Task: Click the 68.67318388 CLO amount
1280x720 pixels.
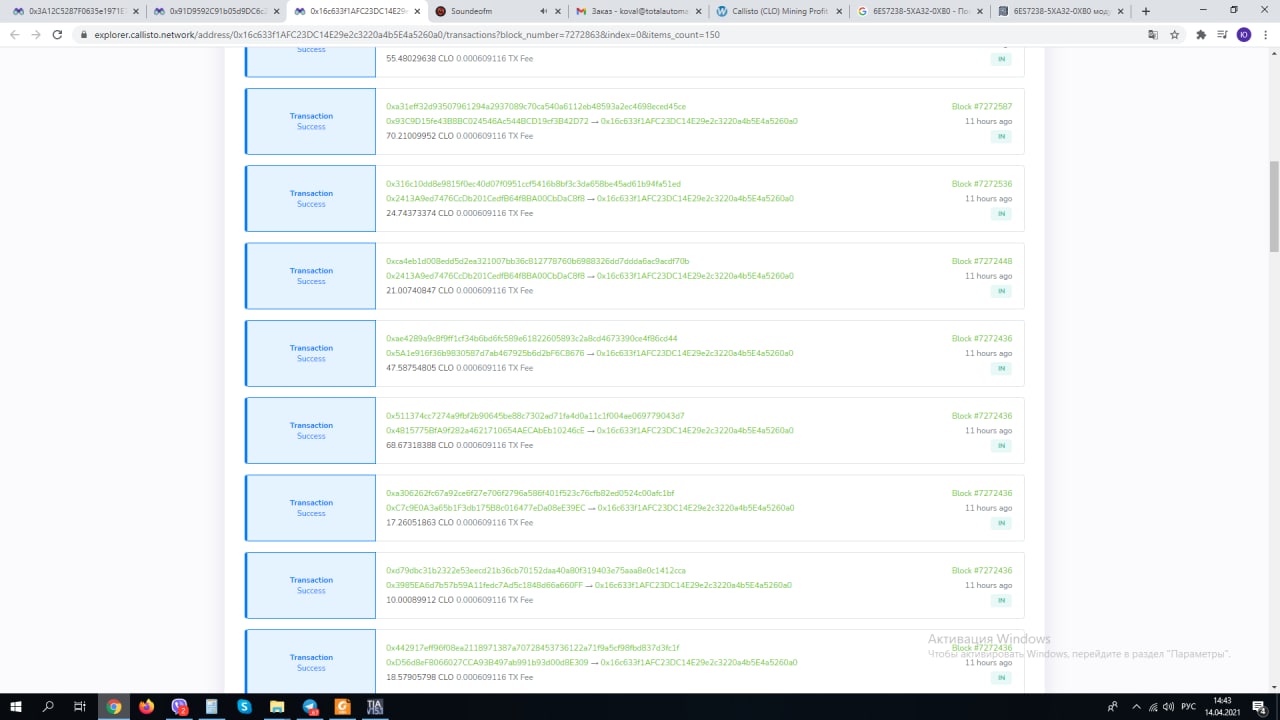Action: click(x=419, y=445)
